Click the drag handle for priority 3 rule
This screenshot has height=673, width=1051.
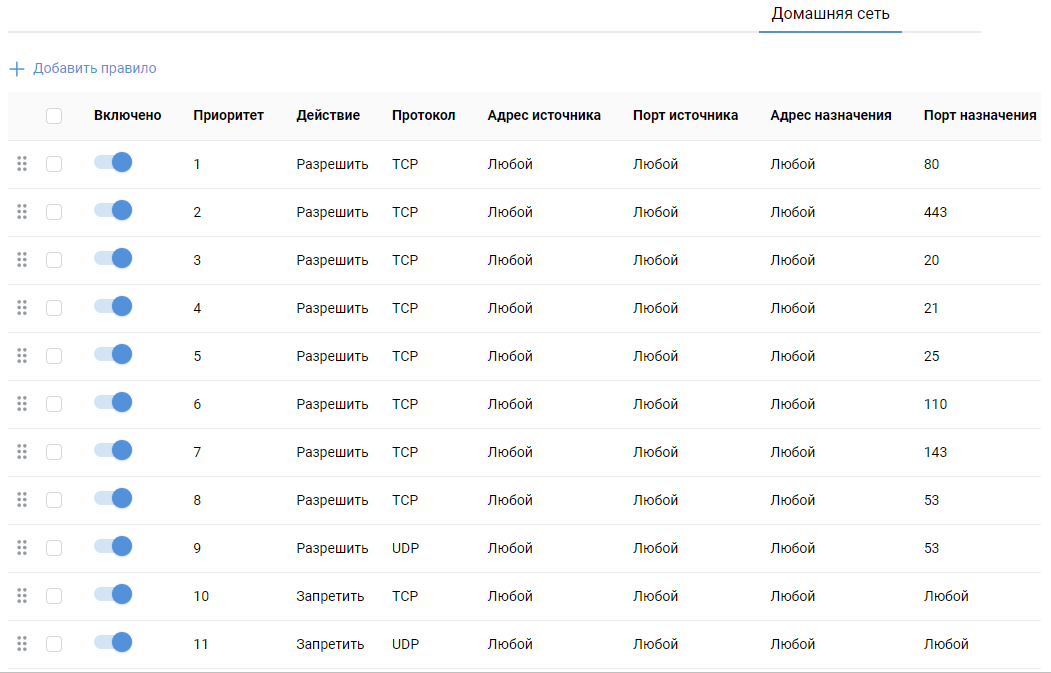pyautogui.click(x=22, y=260)
